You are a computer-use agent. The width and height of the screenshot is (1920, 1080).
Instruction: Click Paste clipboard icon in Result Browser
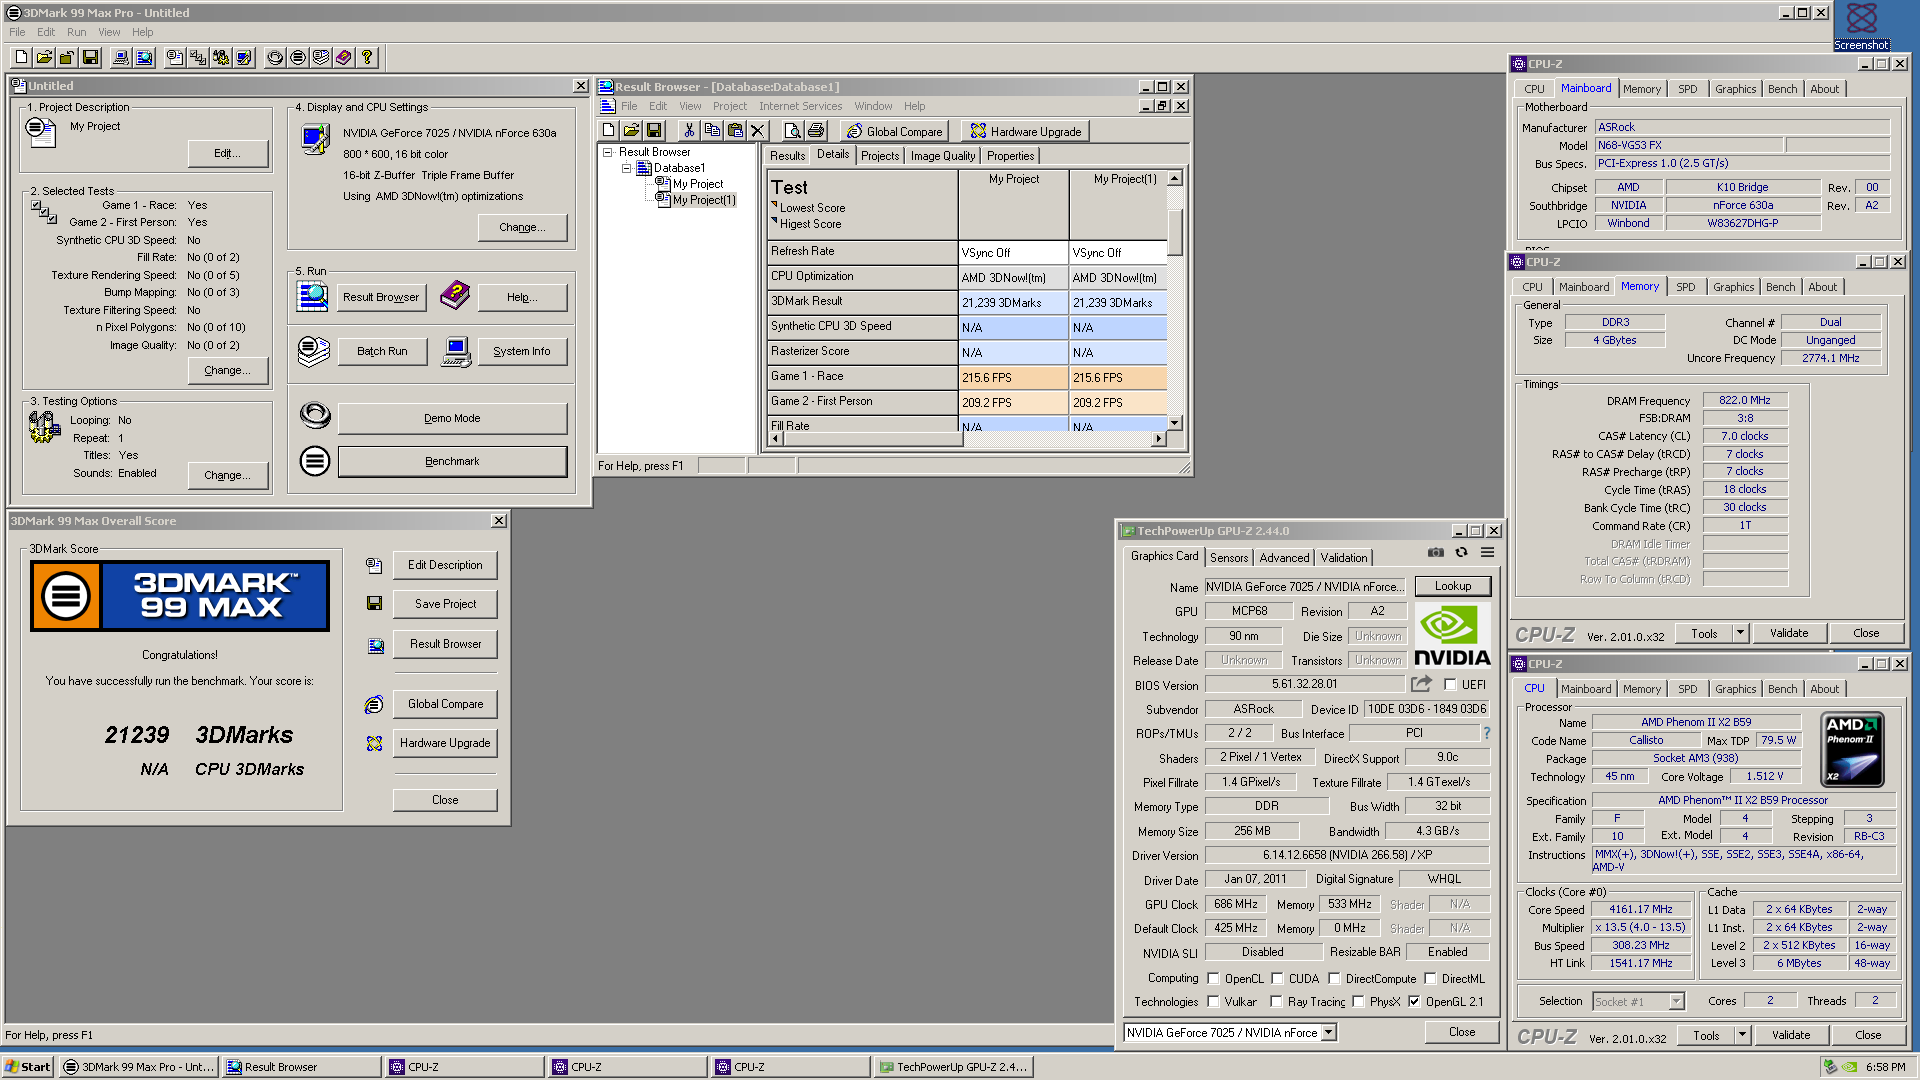(x=735, y=131)
